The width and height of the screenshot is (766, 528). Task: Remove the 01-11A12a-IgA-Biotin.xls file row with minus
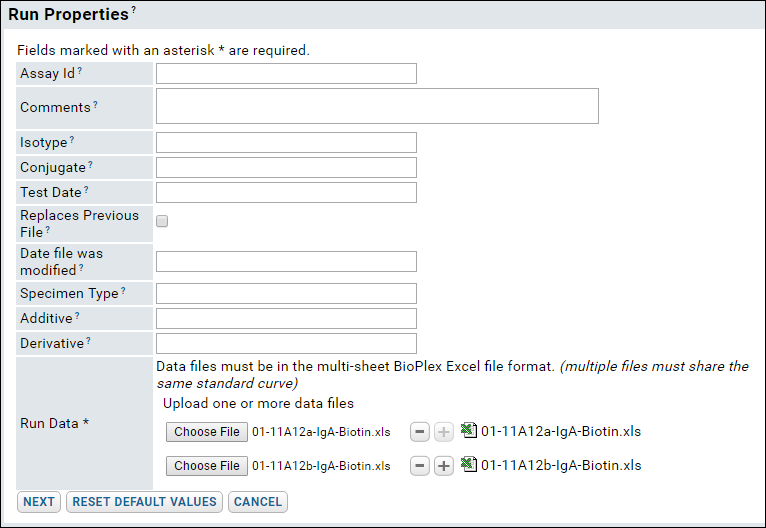click(420, 432)
